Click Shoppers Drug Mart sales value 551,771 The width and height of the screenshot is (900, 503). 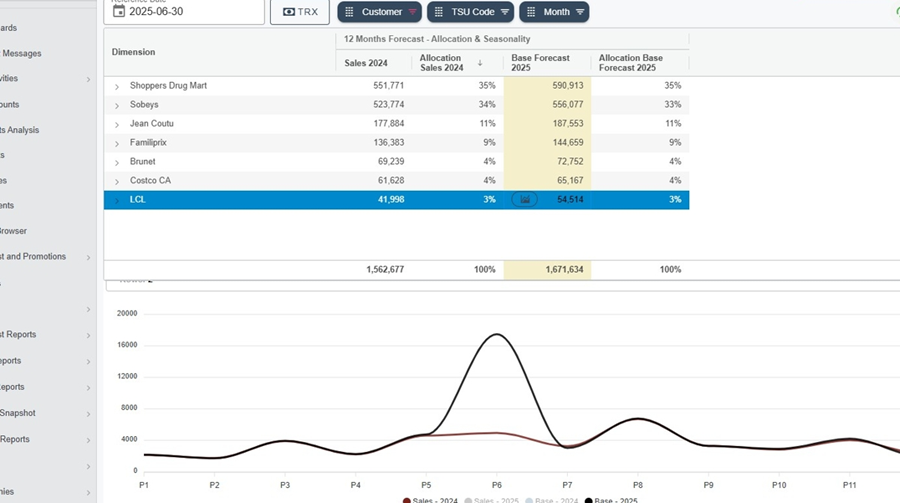pos(389,86)
